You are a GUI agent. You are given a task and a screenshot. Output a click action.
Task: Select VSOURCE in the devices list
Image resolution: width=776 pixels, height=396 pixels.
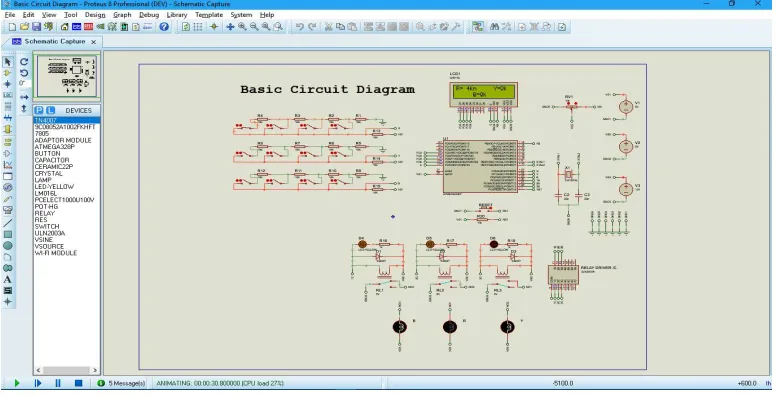[49, 247]
